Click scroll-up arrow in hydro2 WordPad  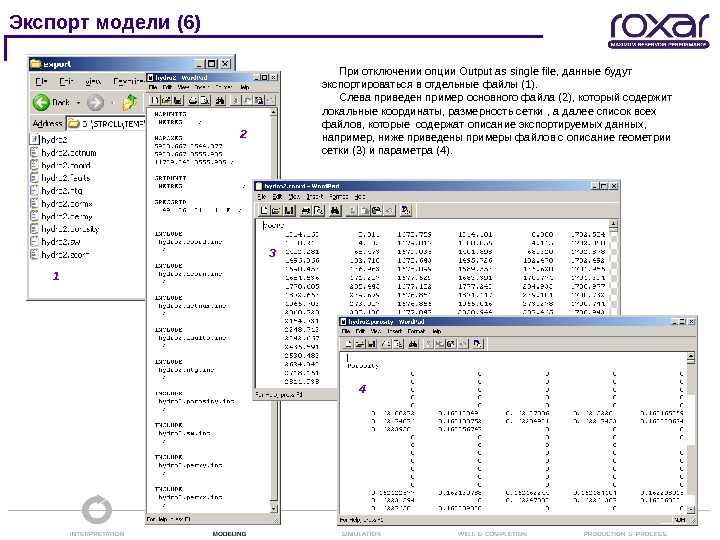[274, 112]
